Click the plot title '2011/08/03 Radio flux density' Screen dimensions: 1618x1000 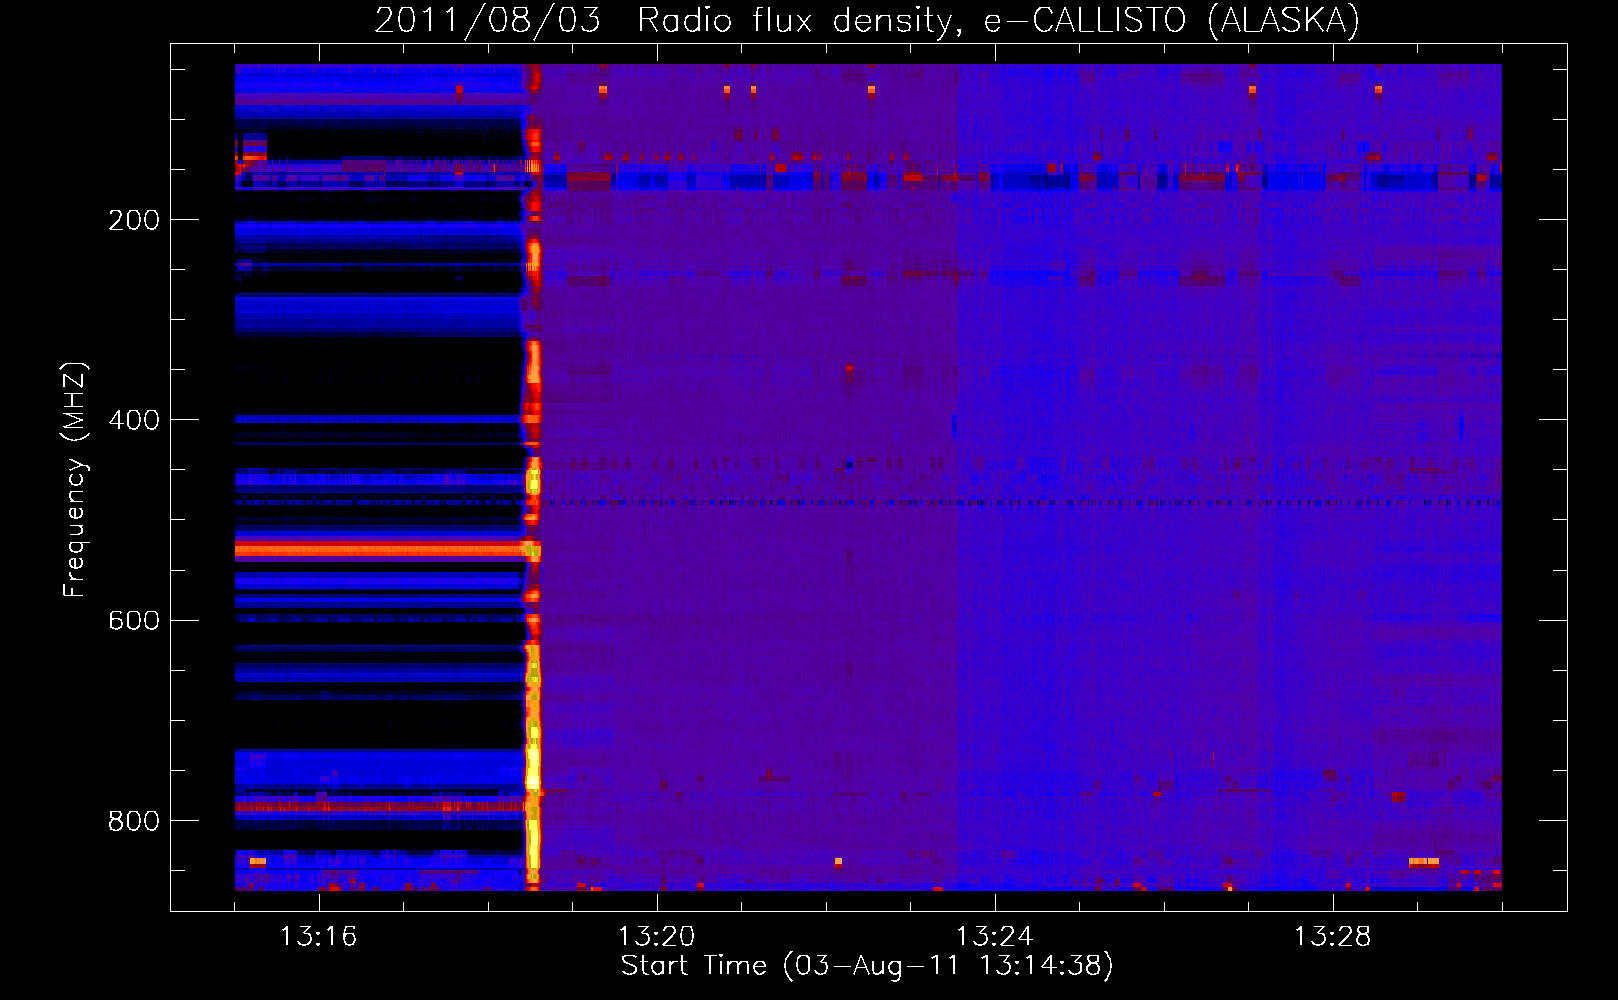coord(867,21)
